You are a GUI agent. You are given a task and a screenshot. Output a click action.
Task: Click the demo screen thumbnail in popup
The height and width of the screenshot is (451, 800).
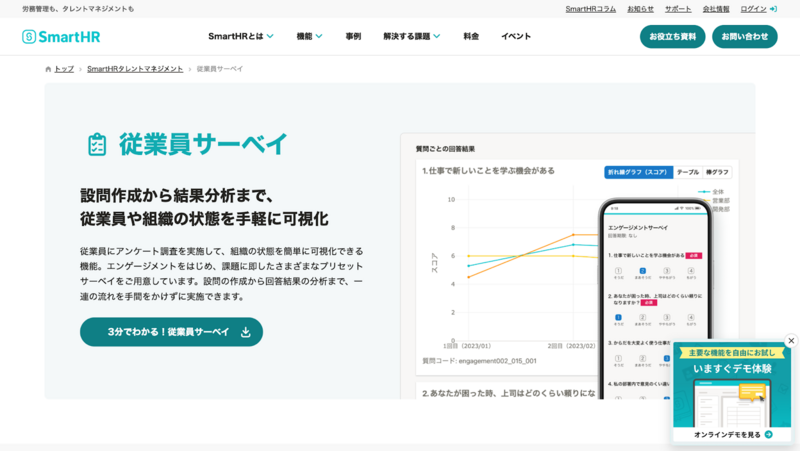[x=732, y=405]
